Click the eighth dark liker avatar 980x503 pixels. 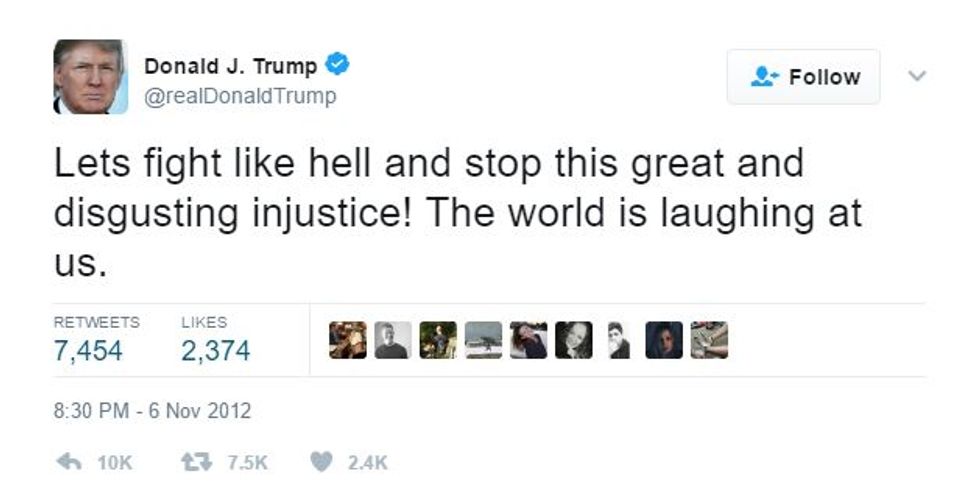coord(664,340)
